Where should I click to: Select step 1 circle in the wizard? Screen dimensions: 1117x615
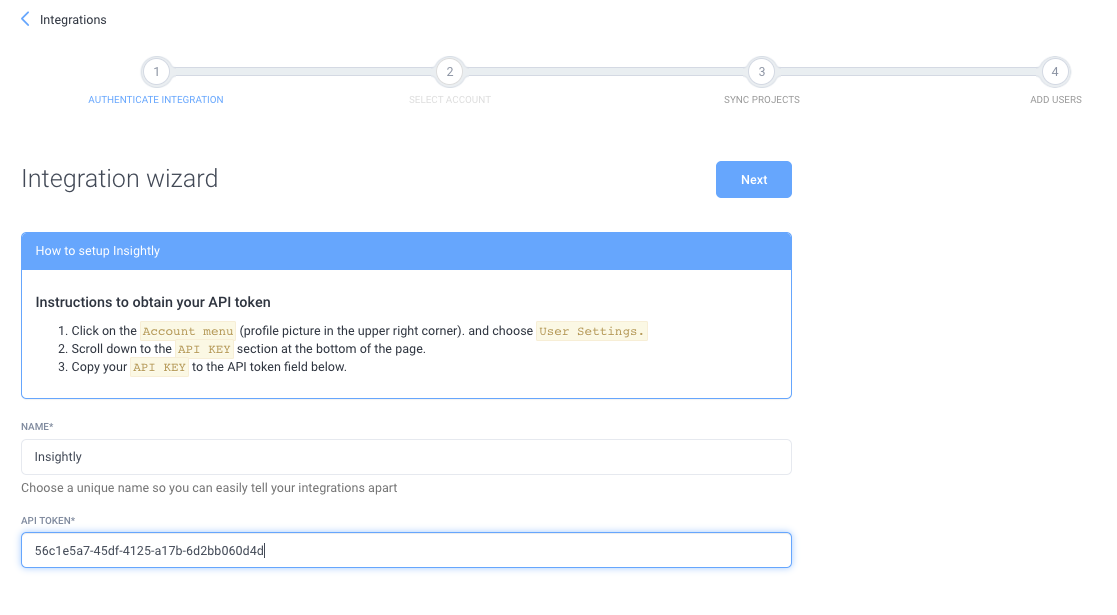[156, 71]
